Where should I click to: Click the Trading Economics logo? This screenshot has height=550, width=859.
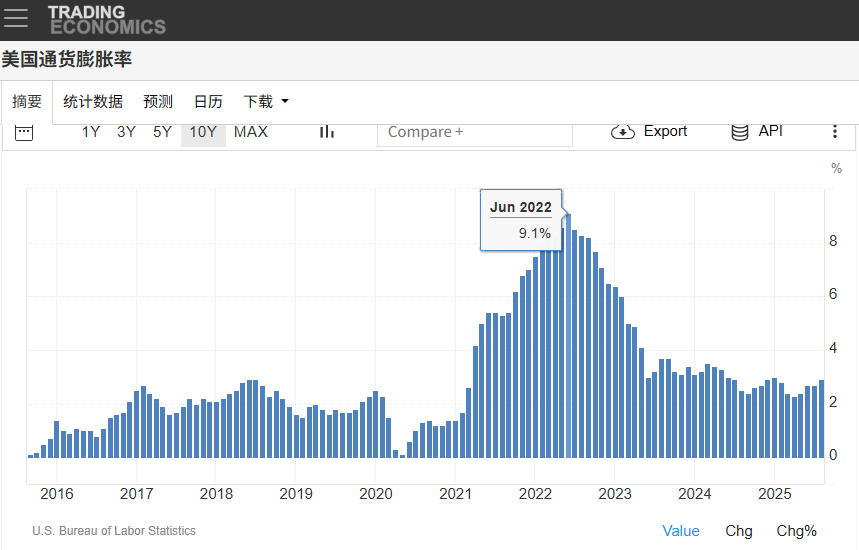(x=107, y=20)
